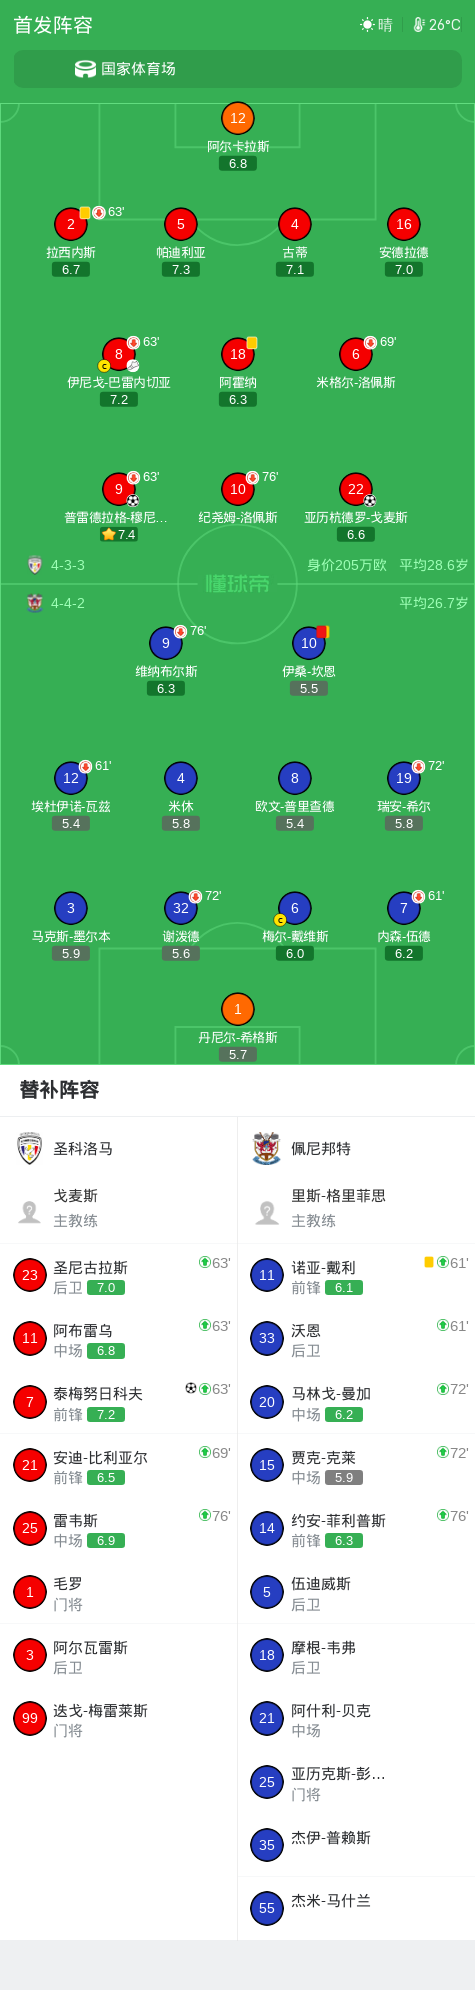Open player 丹尼尔-希格斯 number 1
This screenshot has width=475, height=1990.
(x=238, y=1009)
